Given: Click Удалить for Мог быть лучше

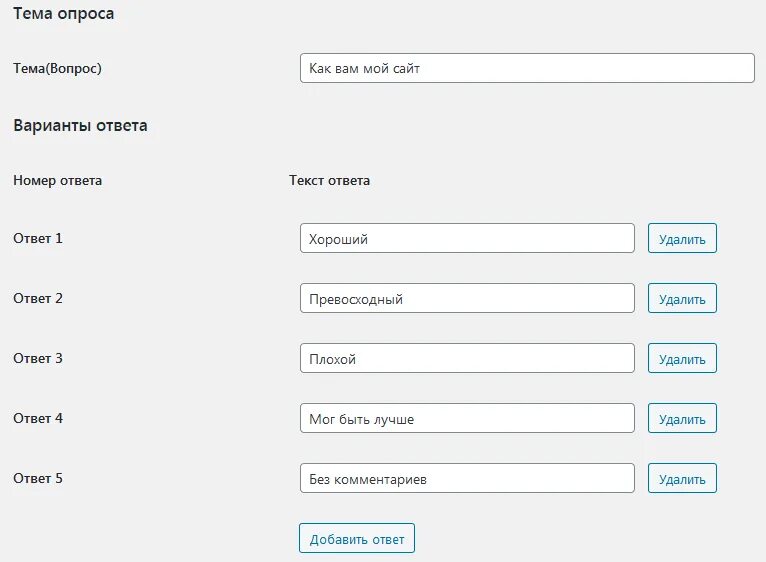Looking at the screenshot, I should point(682,419).
